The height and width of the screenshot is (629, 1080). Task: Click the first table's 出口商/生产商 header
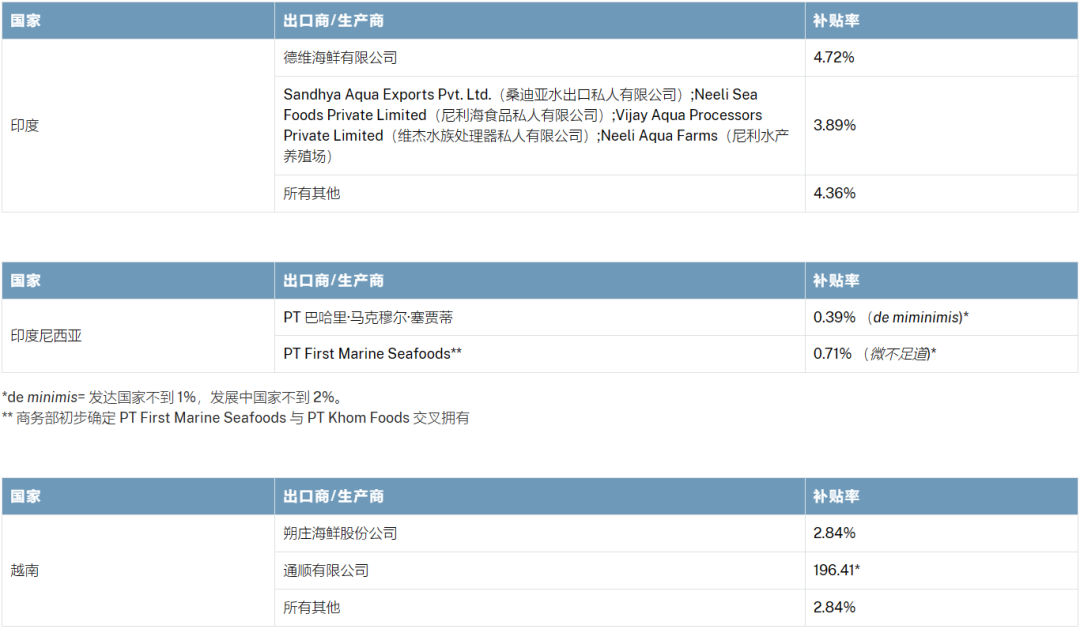pos(333,19)
